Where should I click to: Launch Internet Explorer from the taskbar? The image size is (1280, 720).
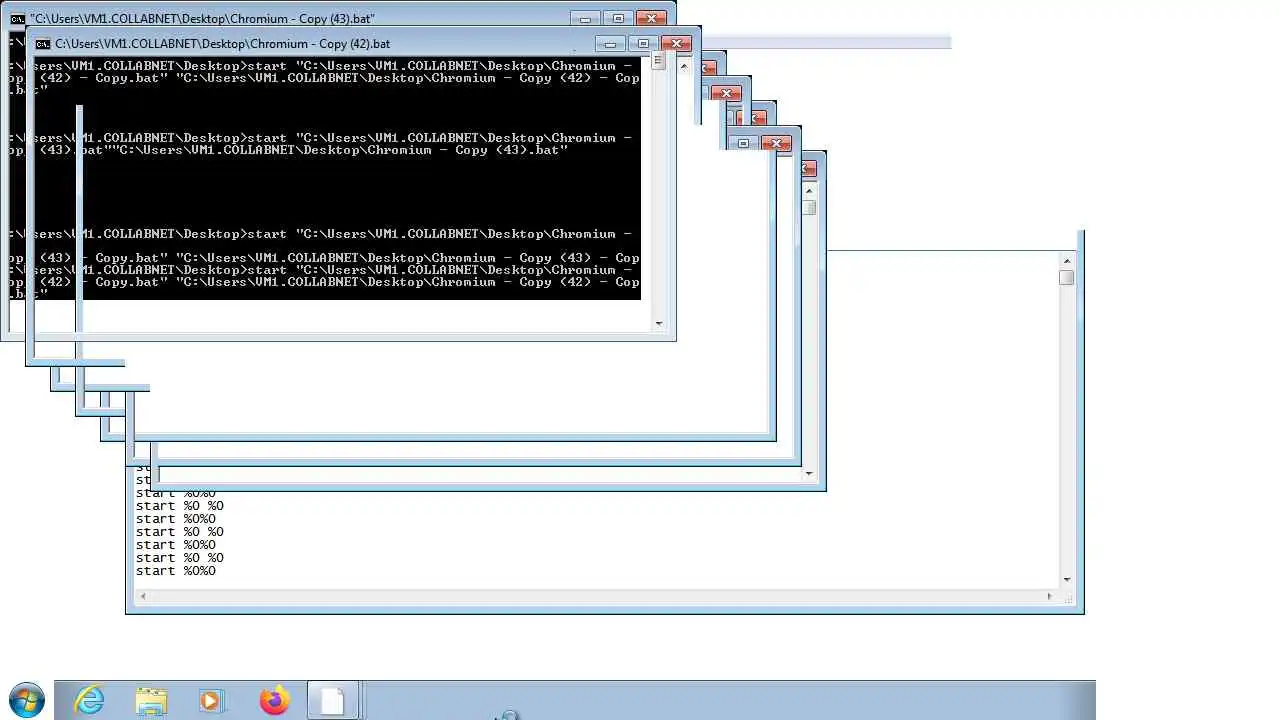[90, 700]
